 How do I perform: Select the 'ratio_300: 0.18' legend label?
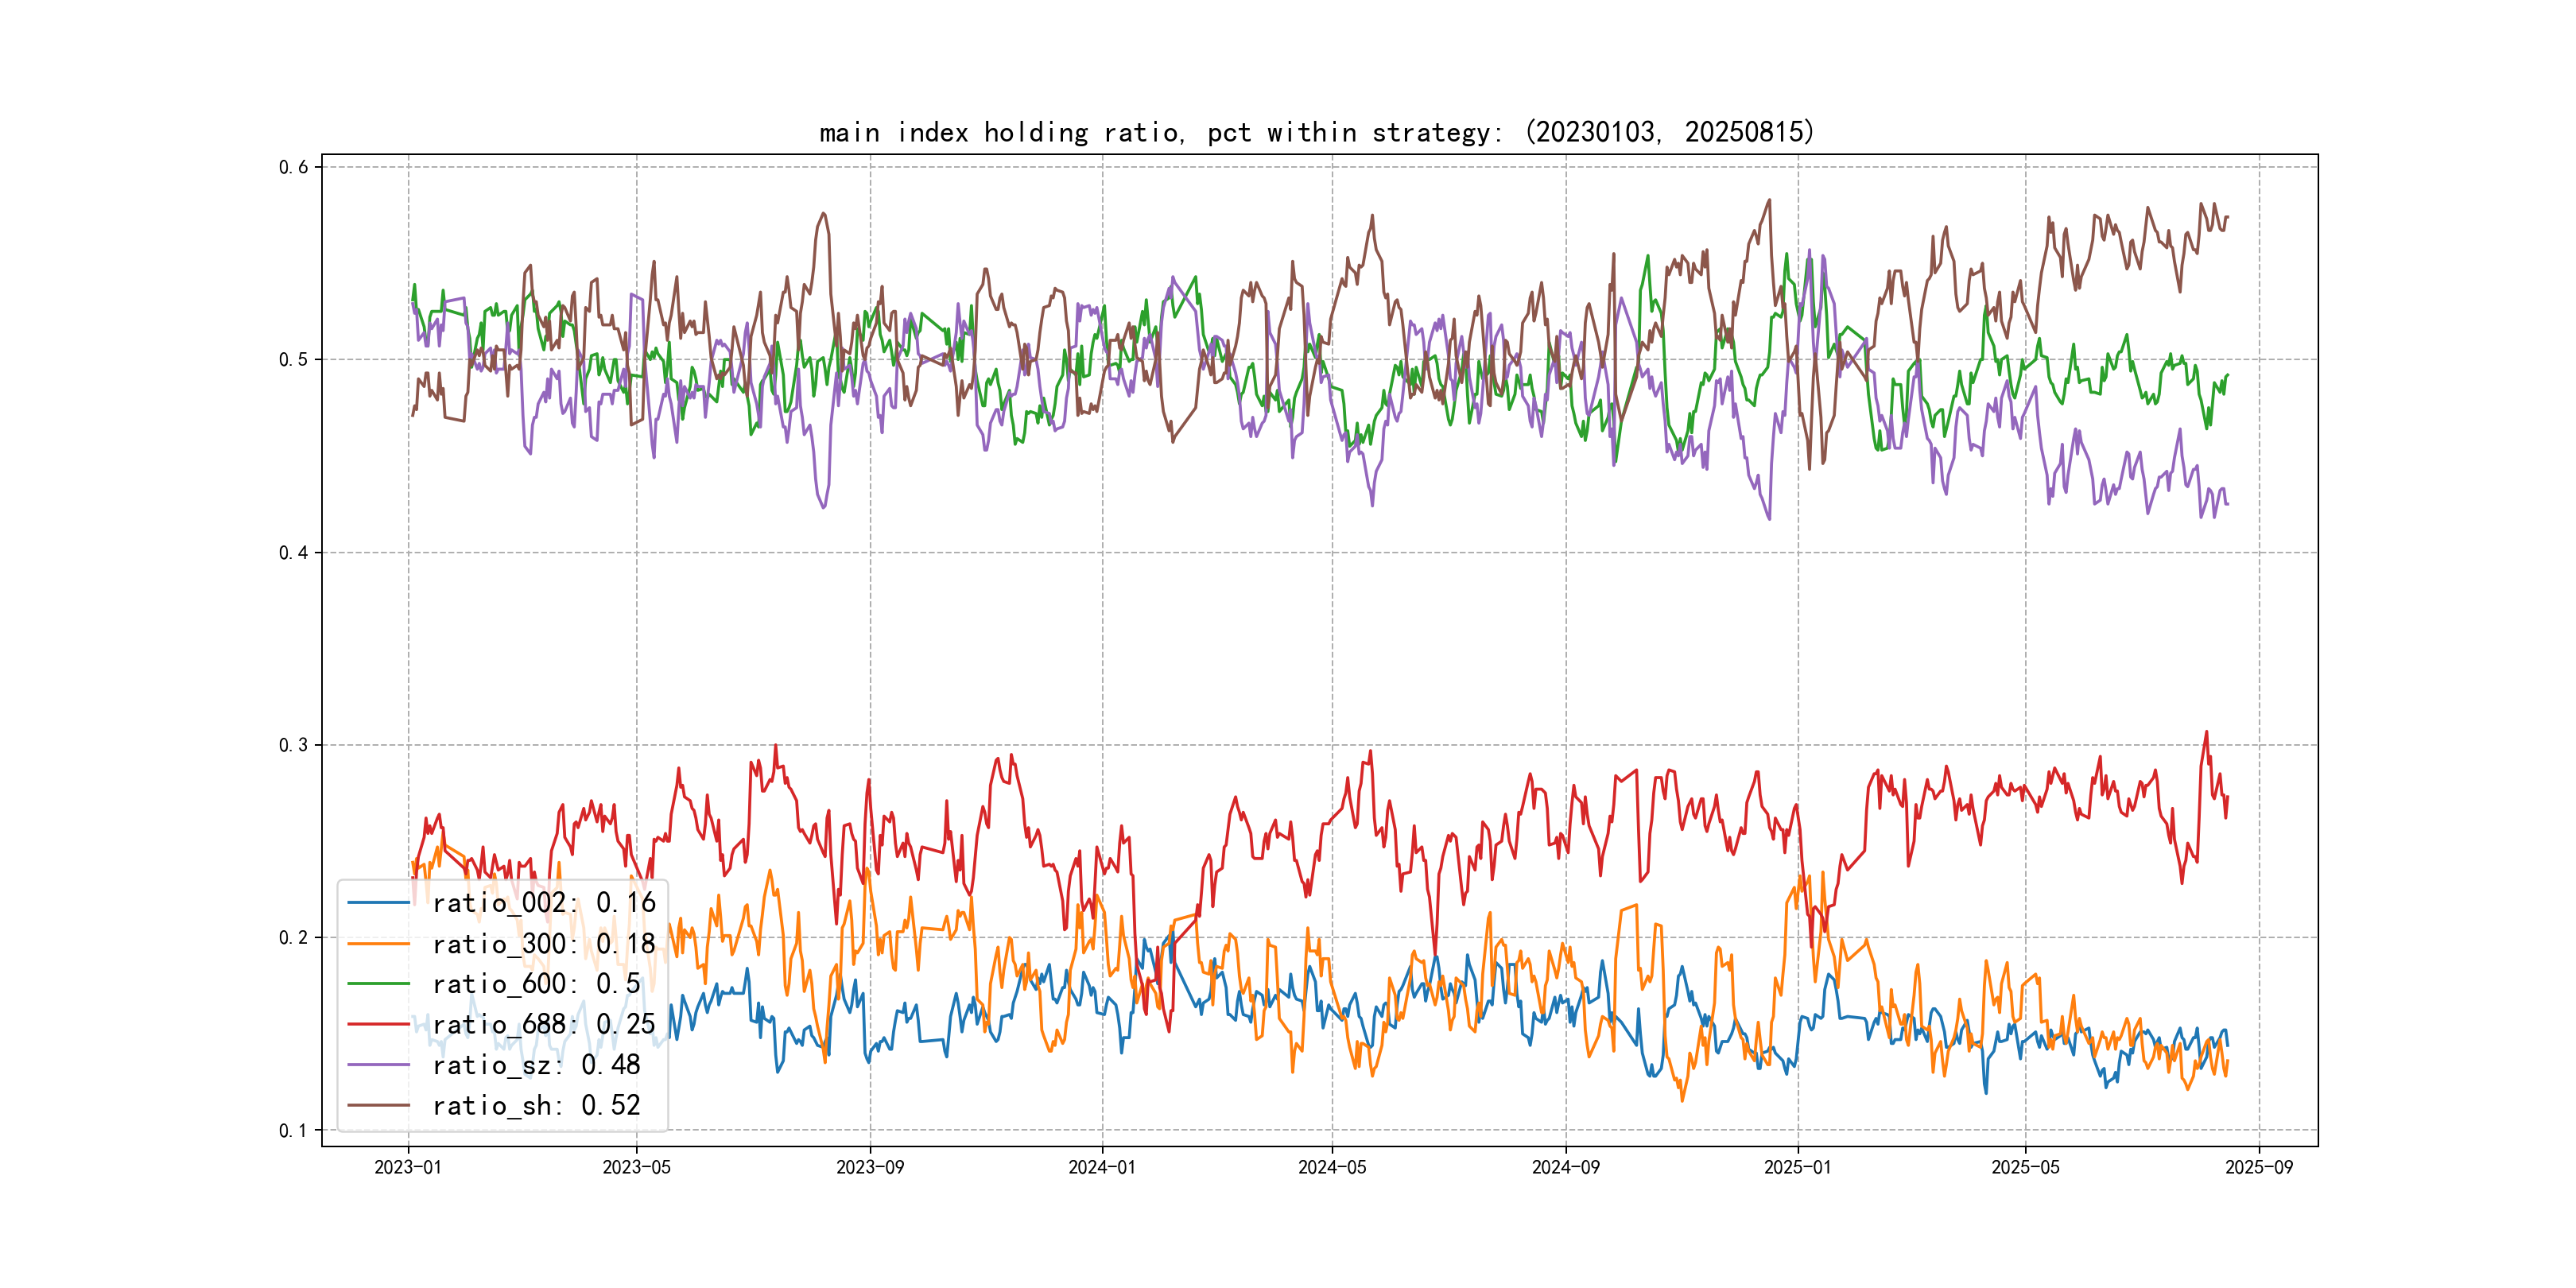[543, 944]
